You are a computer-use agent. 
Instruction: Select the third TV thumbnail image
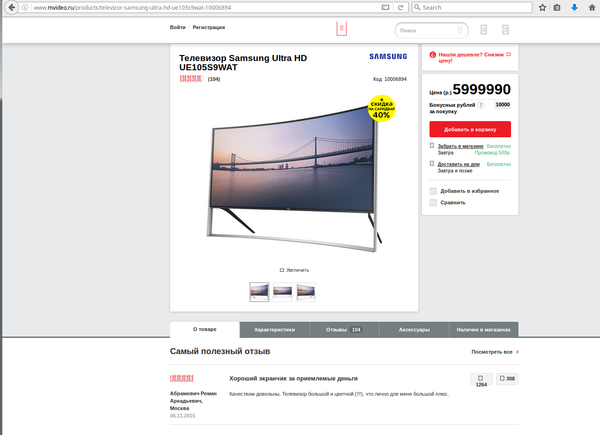(306, 292)
